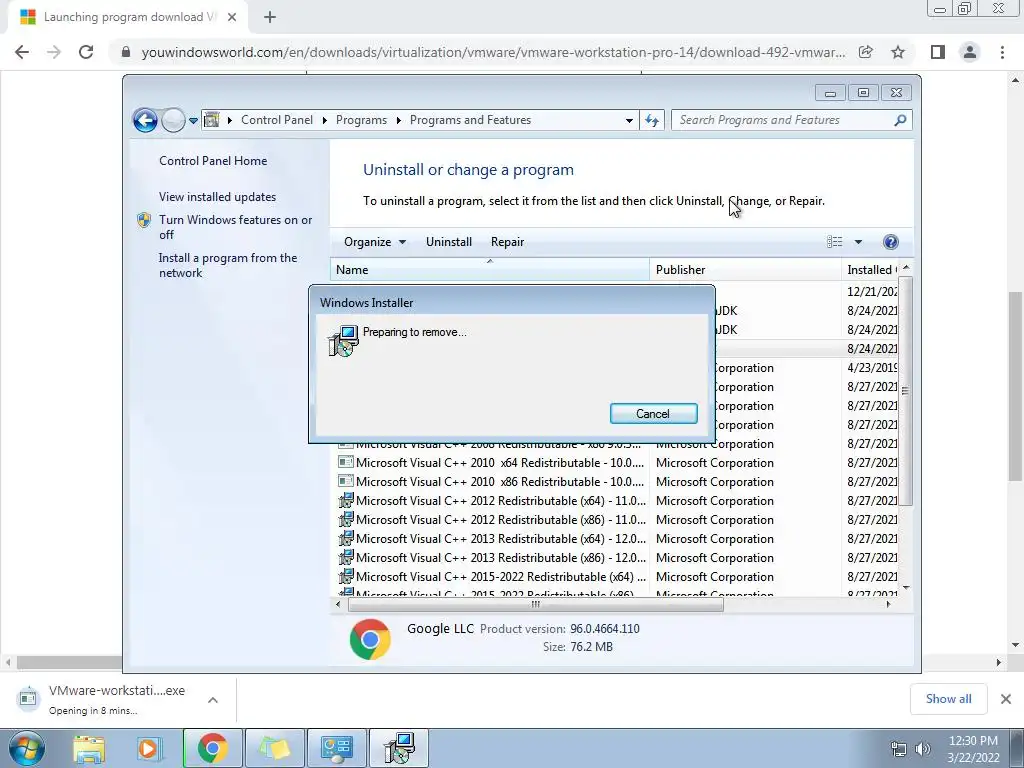Viewport: 1024px width, 768px height.
Task: Open the Chrome profile avatar icon
Action: pos(970,52)
